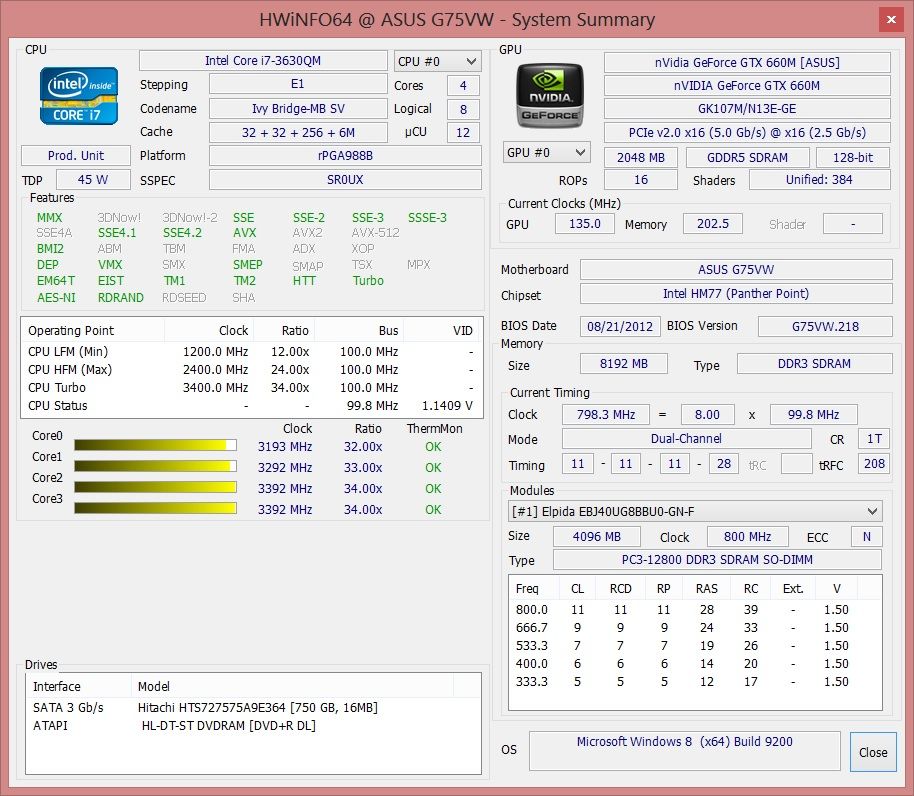Viewport: 914px width, 796px height.
Task: Click the module type PC3-12800 DDR3 field
Action: click(x=718, y=559)
